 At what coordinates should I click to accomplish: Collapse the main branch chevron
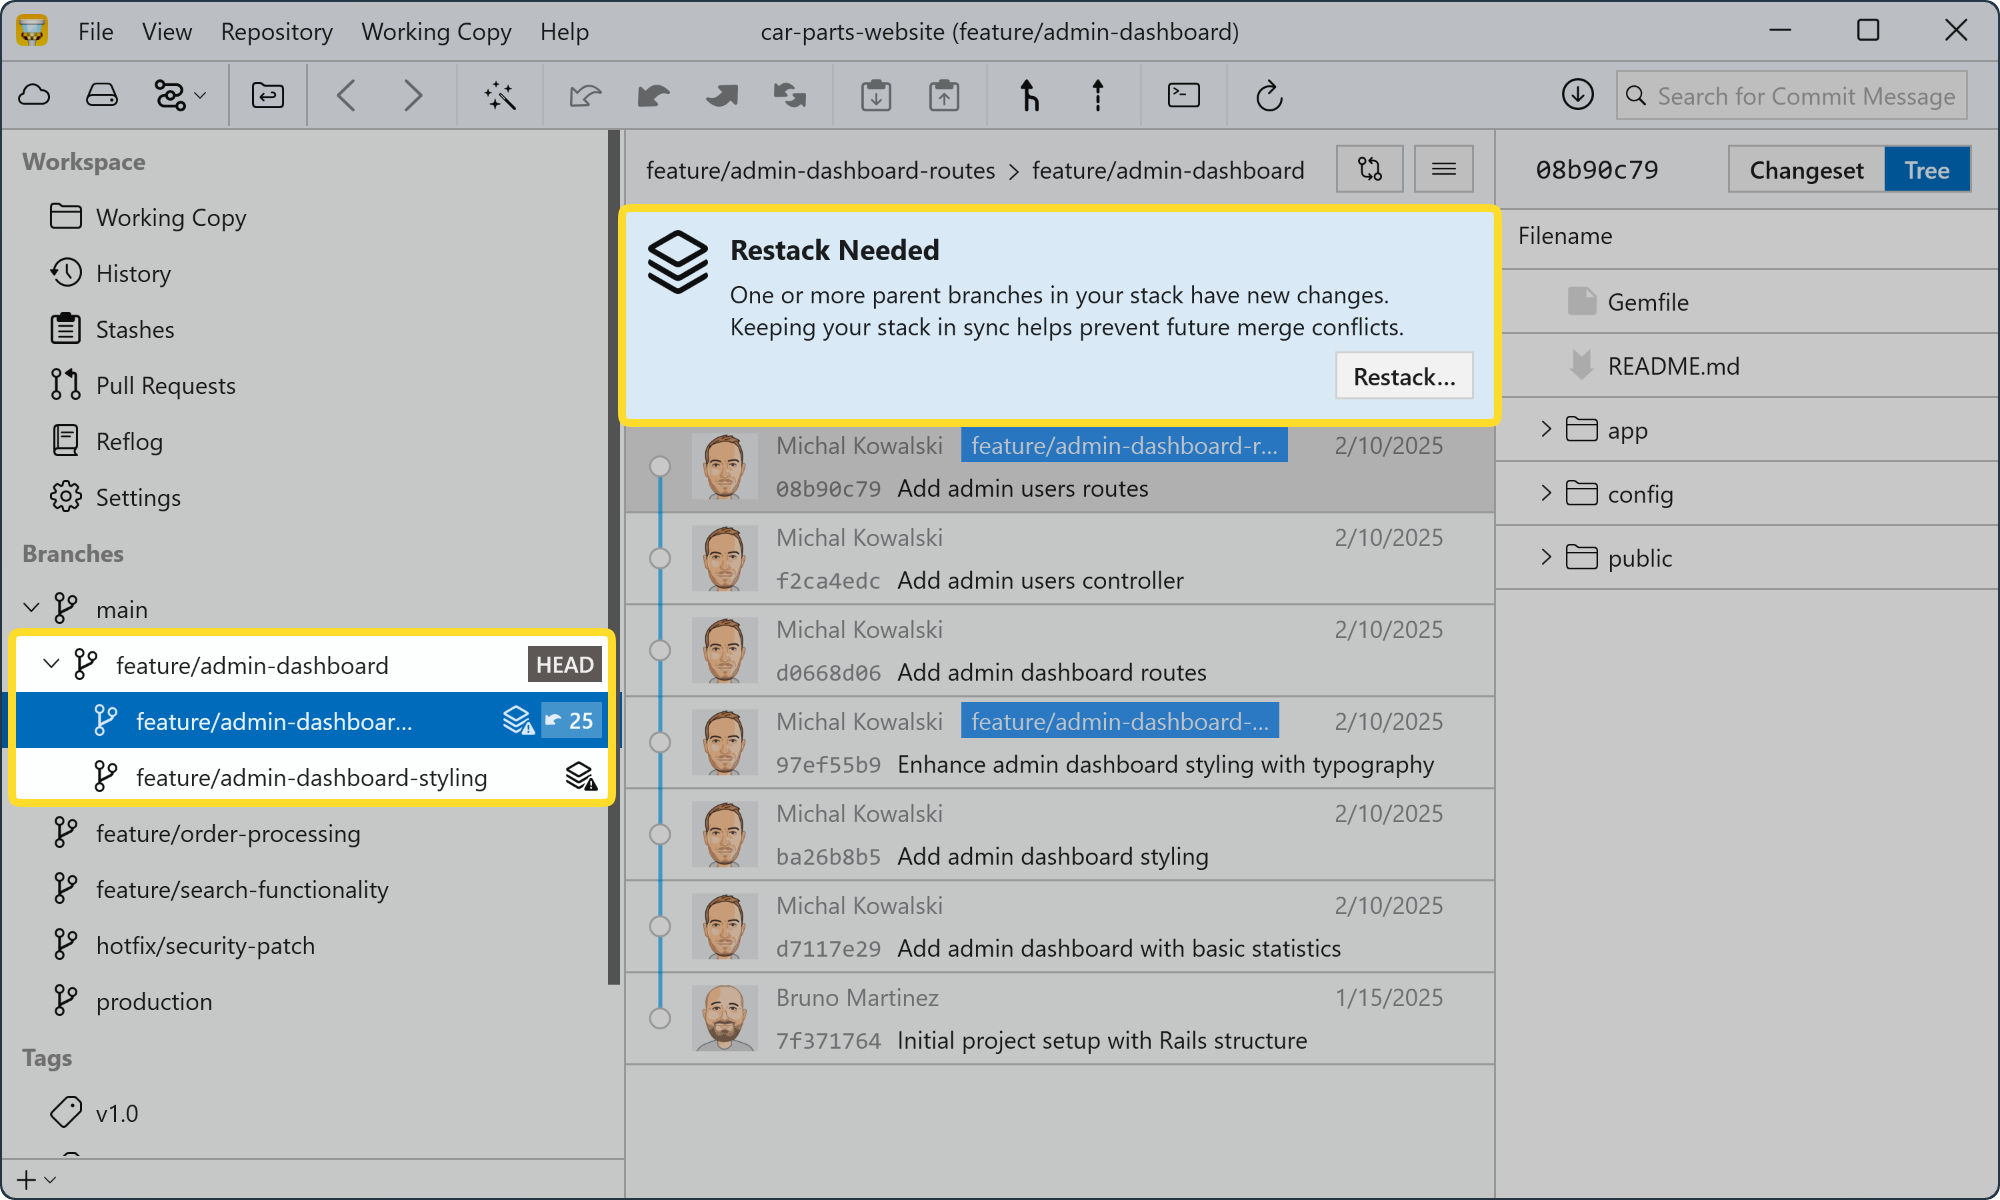[32, 608]
